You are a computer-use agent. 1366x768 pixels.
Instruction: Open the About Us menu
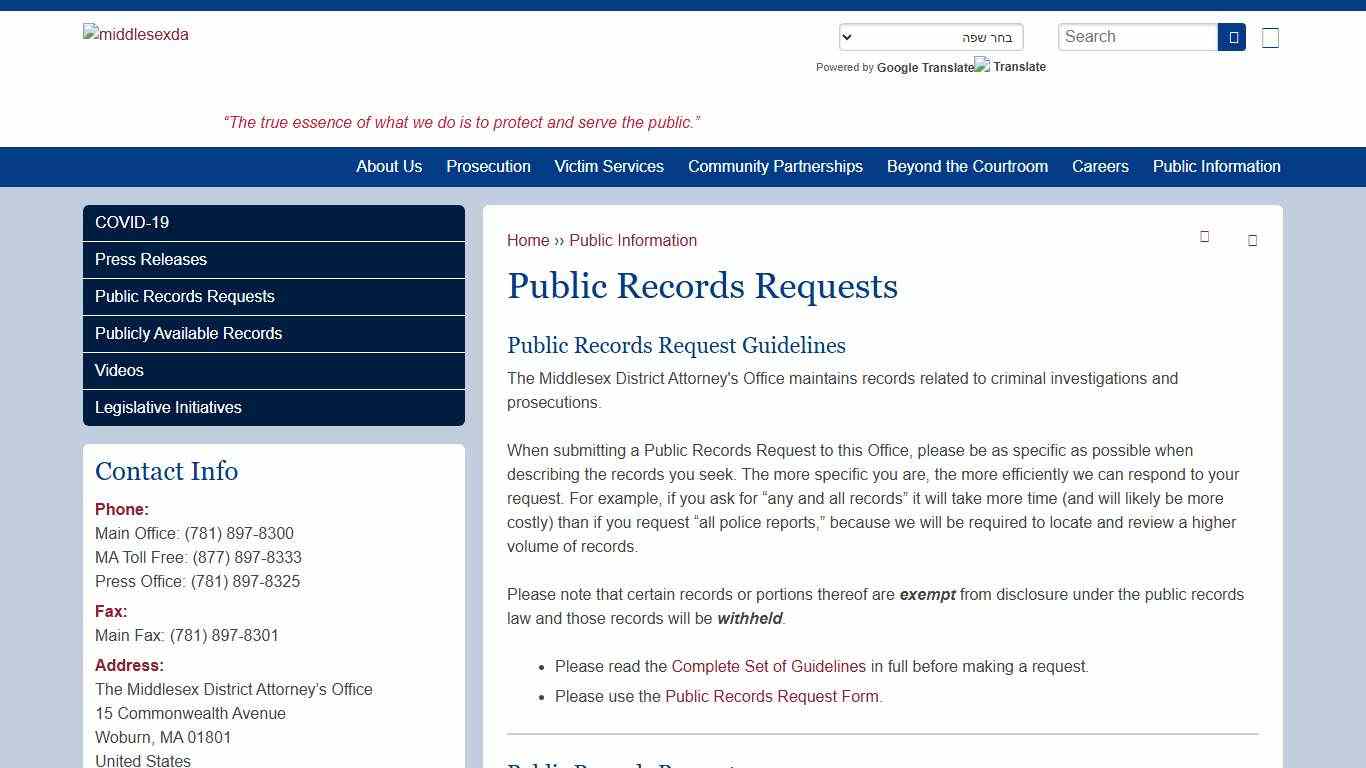click(389, 167)
